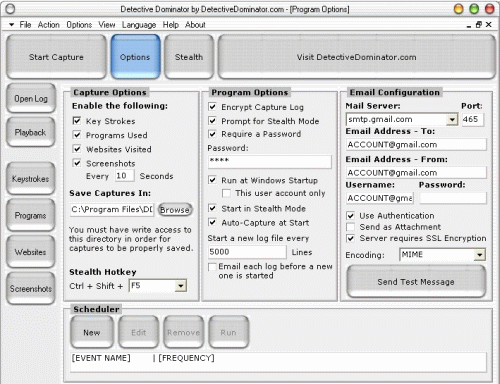
Task: Browse for the captures save folder
Action: click(x=175, y=210)
